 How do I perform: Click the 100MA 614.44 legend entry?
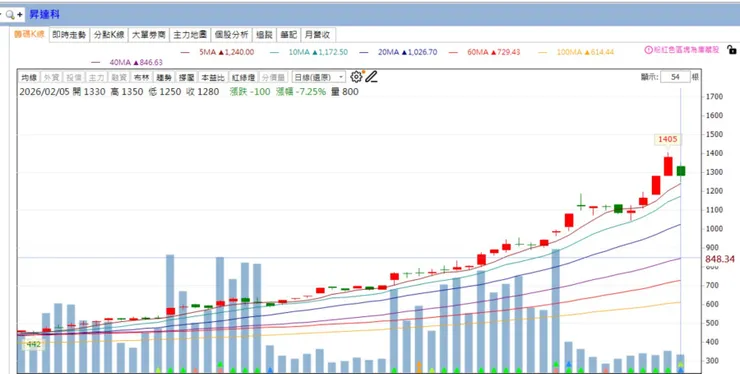(x=576, y=52)
